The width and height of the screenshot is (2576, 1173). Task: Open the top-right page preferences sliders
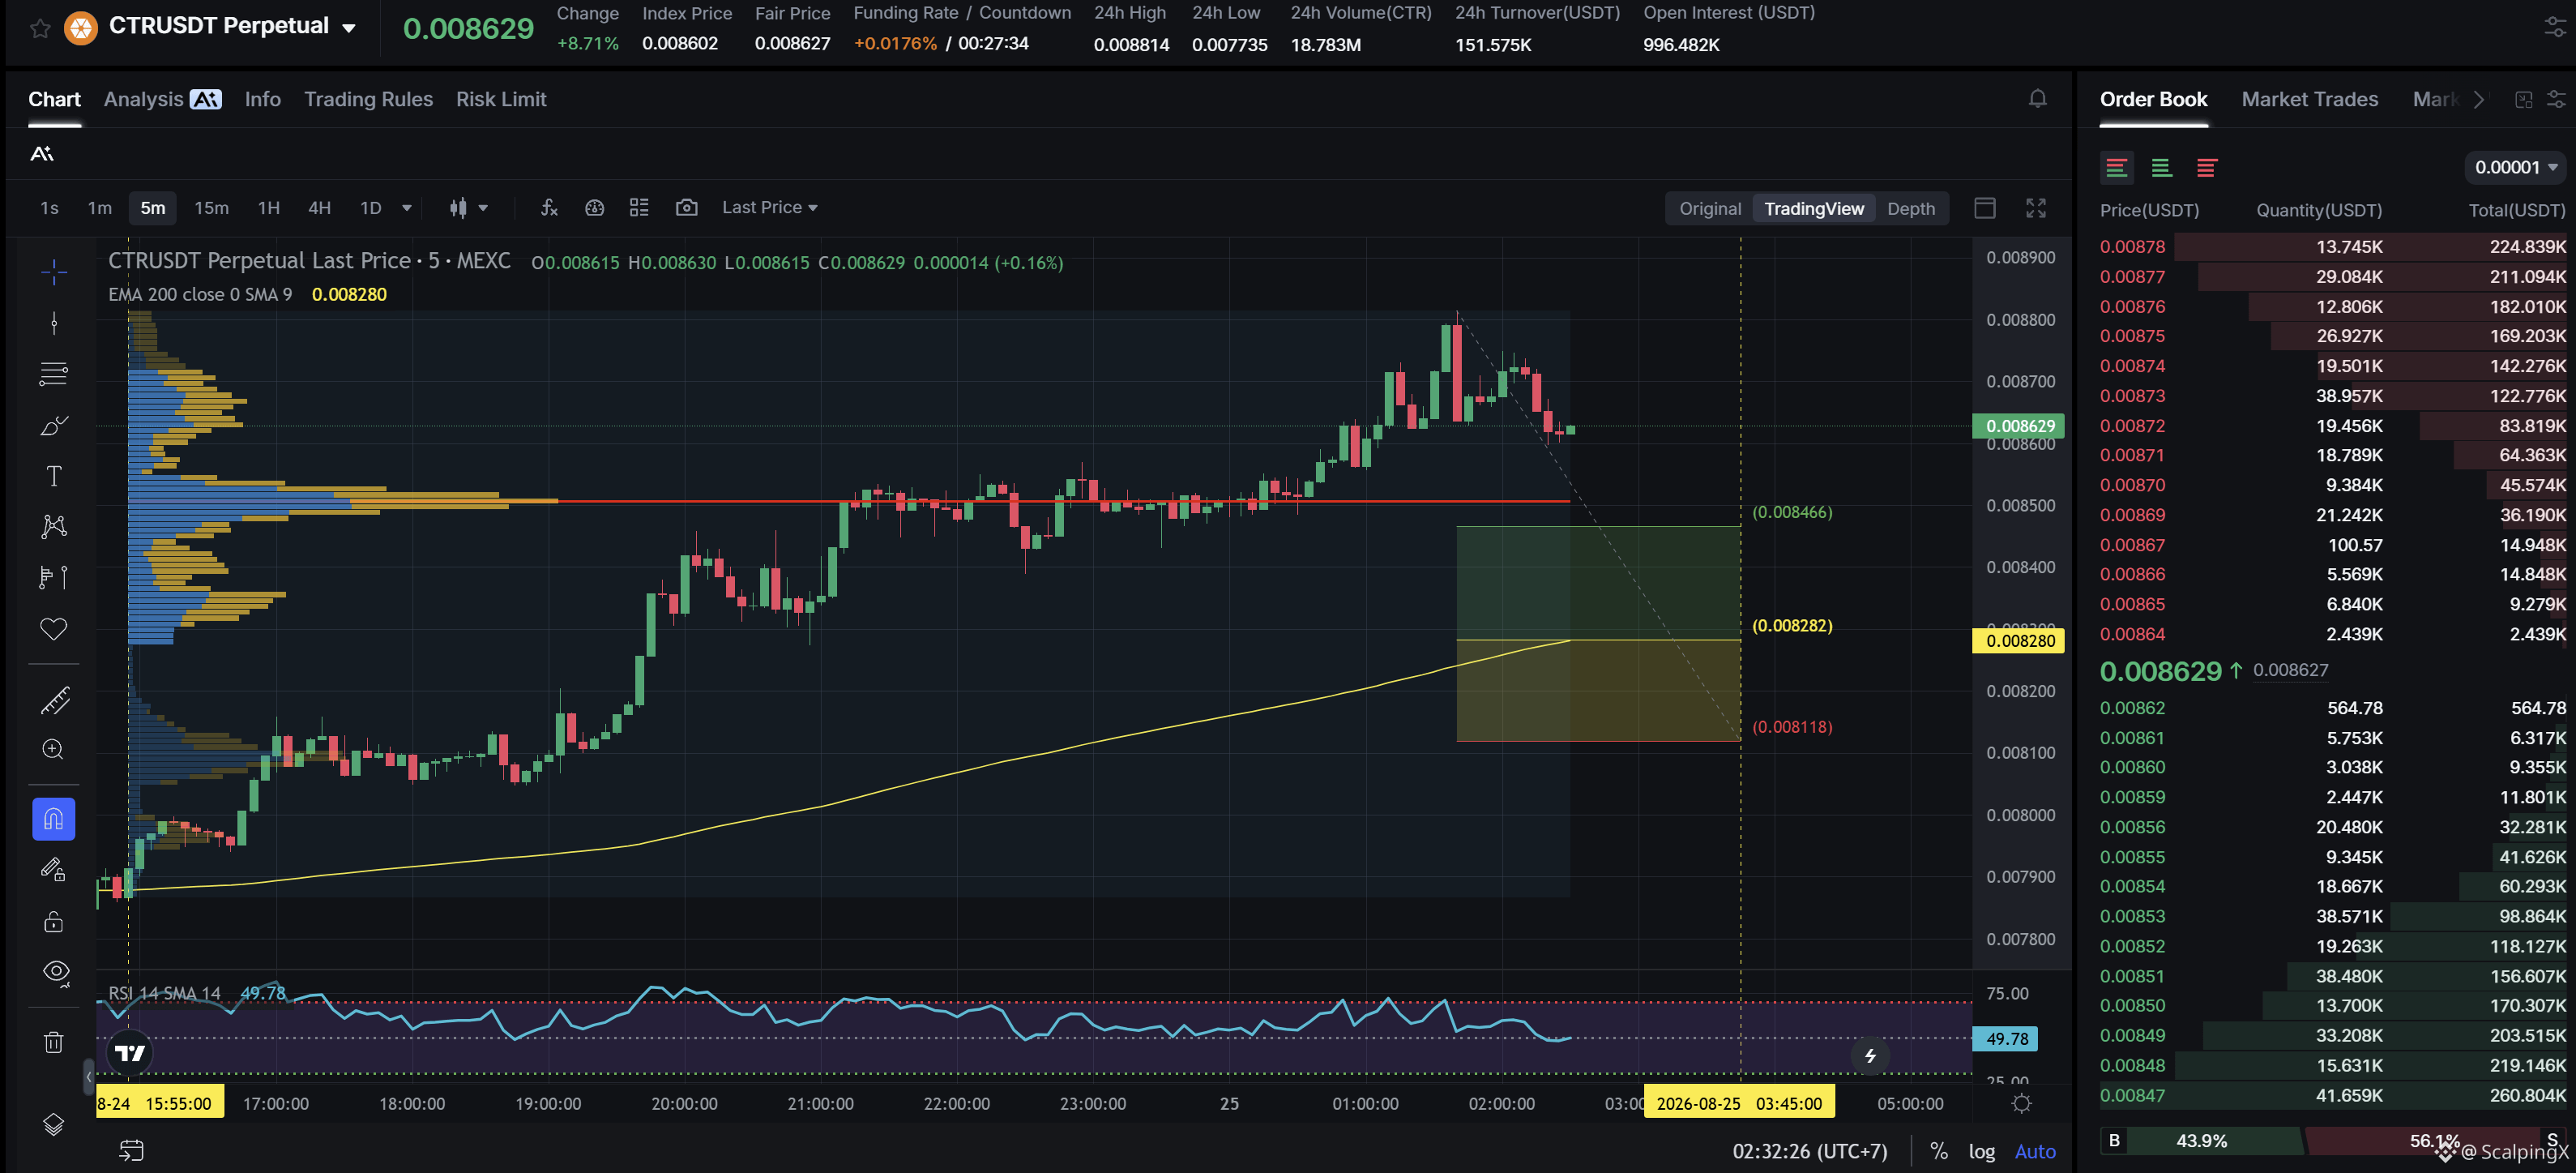click(x=2555, y=27)
